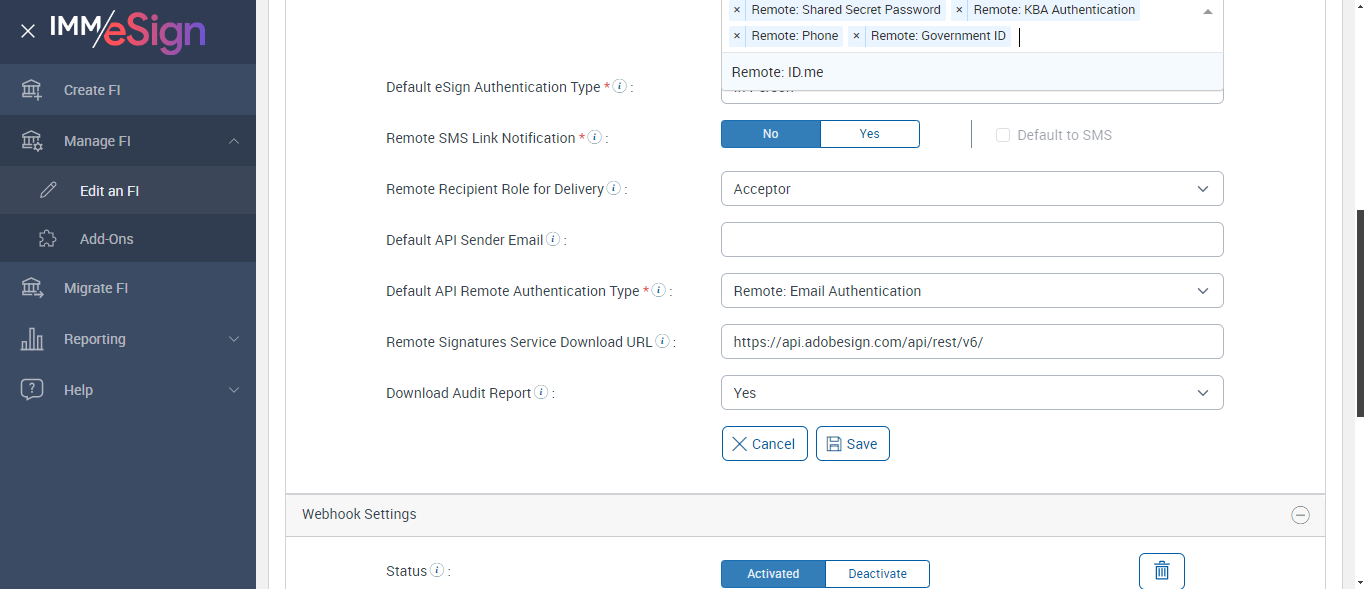Click the Cancel button
The image size is (1366, 589).
coord(764,444)
